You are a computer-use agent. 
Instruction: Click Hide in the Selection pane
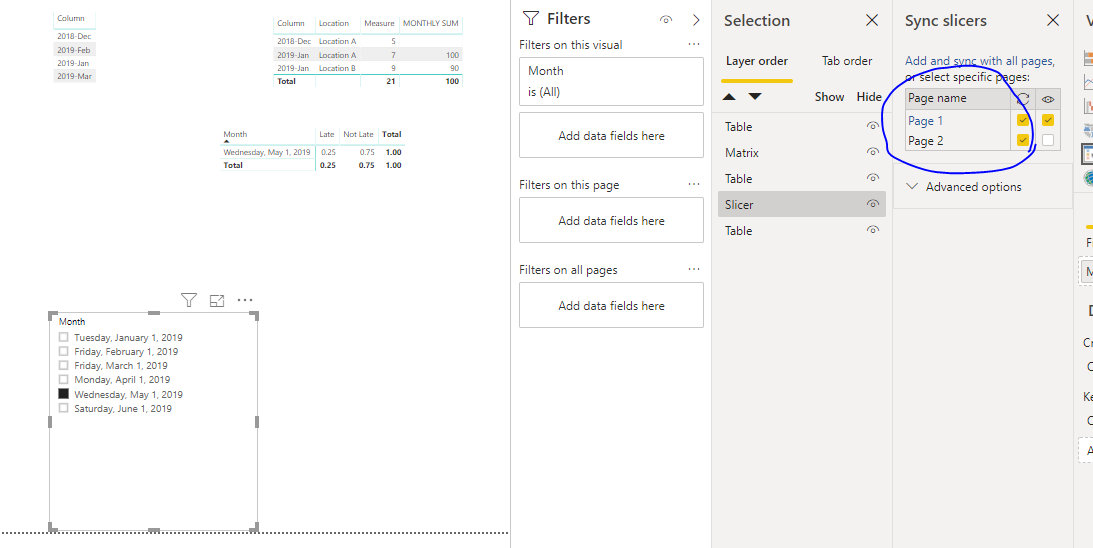tap(869, 97)
